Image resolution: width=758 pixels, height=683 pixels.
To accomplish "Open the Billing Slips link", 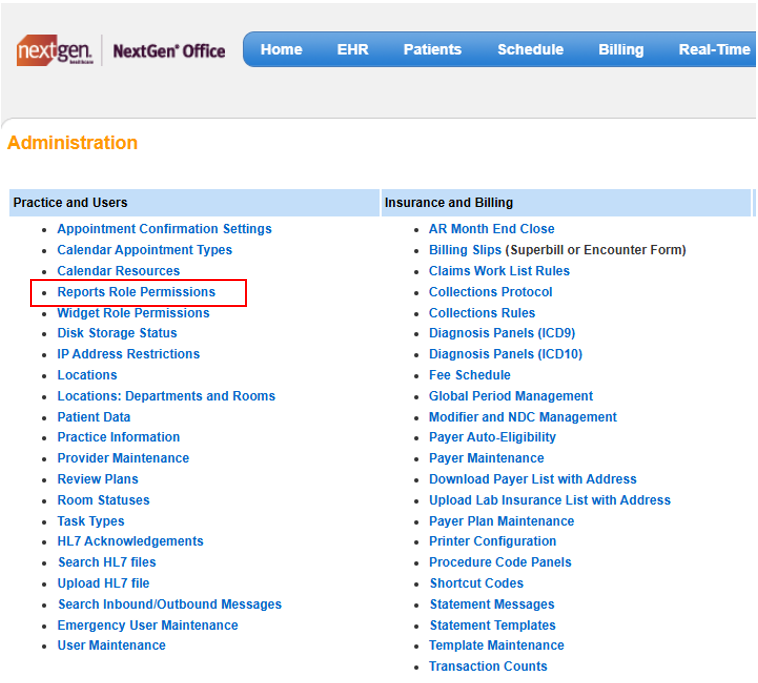I will (465, 250).
